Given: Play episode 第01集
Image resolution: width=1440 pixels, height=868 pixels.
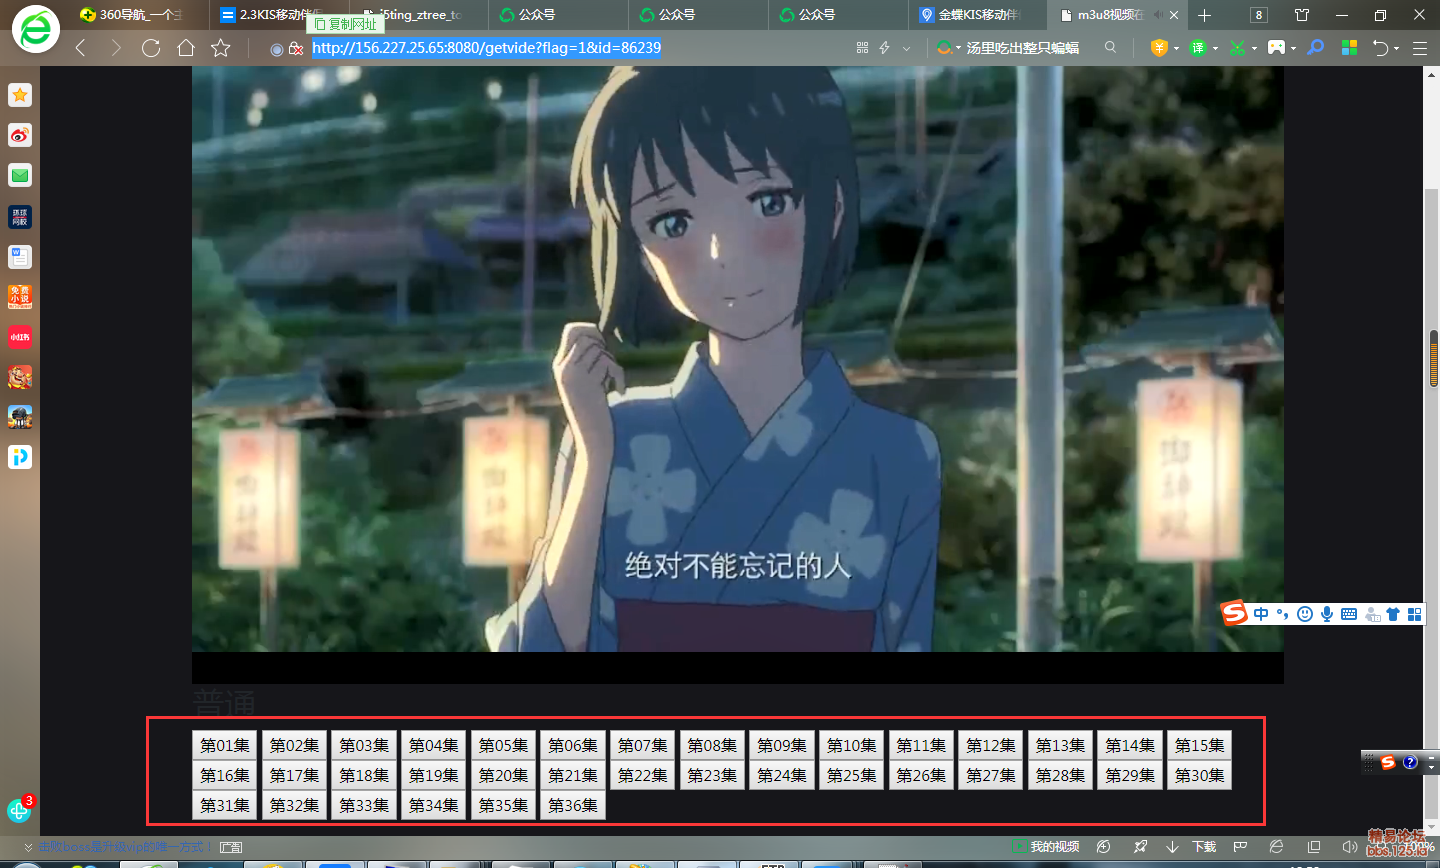Looking at the screenshot, I should pos(225,745).
